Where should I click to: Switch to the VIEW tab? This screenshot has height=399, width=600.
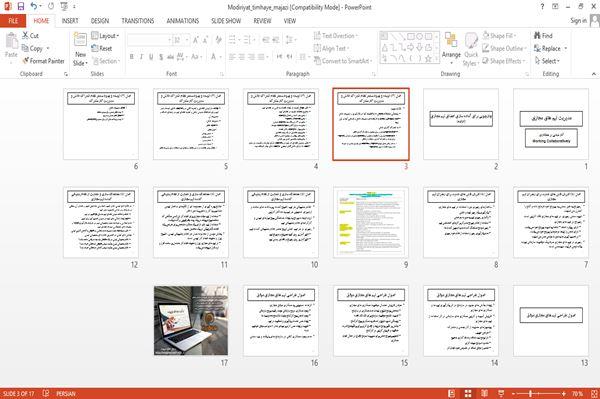290,21
